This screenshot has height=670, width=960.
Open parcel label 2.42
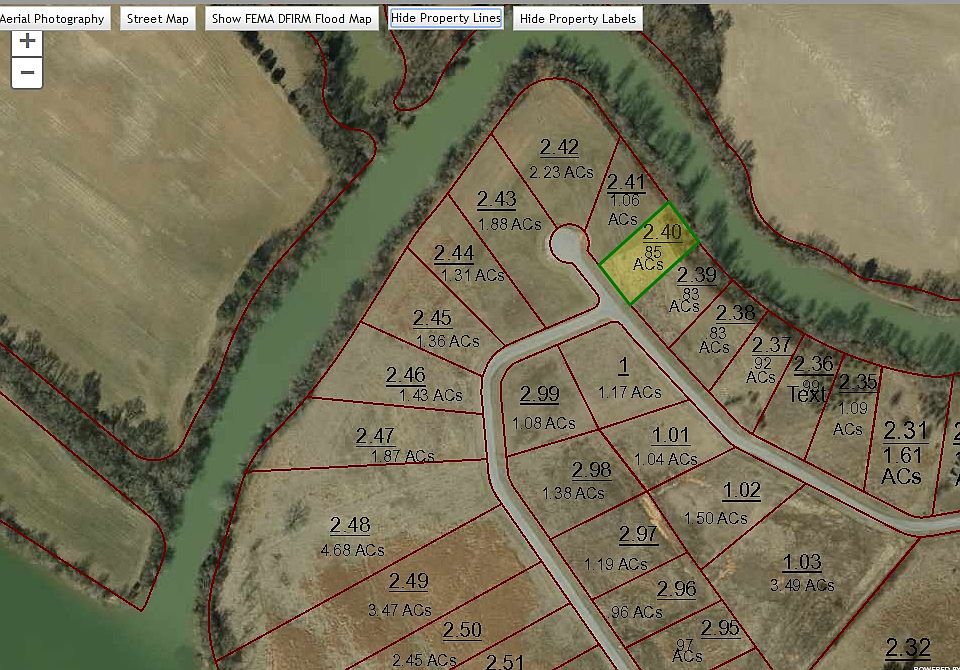[559, 148]
